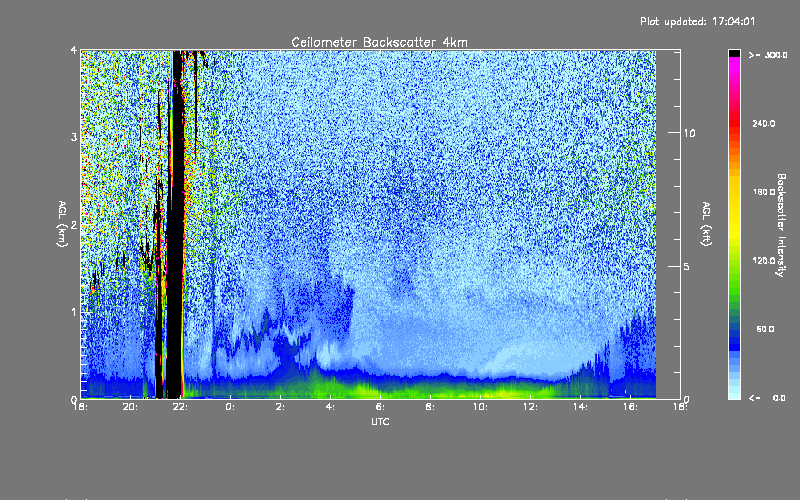Click the '8:' UTC time tick label
The width and height of the screenshot is (800, 500).
pyautogui.click(x=430, y=407)
